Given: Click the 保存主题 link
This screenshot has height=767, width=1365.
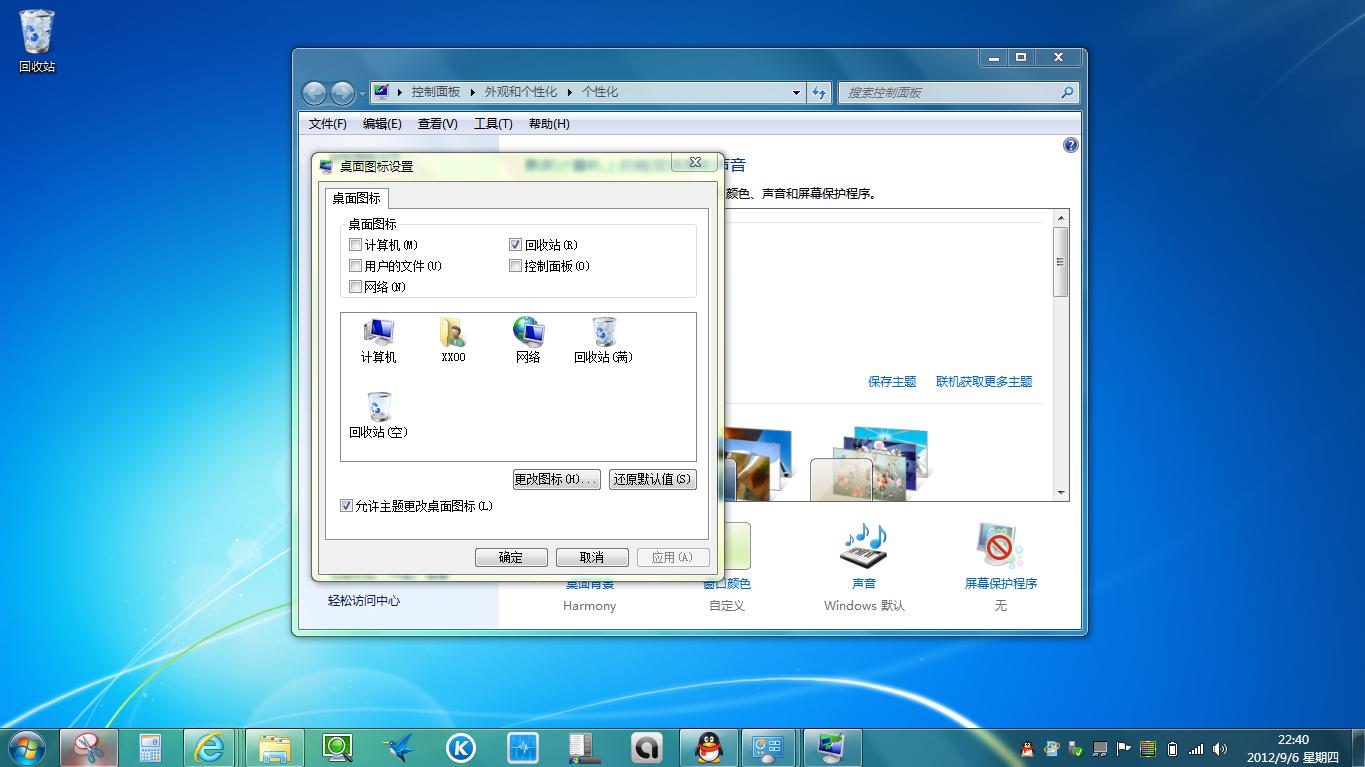Looking at the screenshot, I should point(891,381).
